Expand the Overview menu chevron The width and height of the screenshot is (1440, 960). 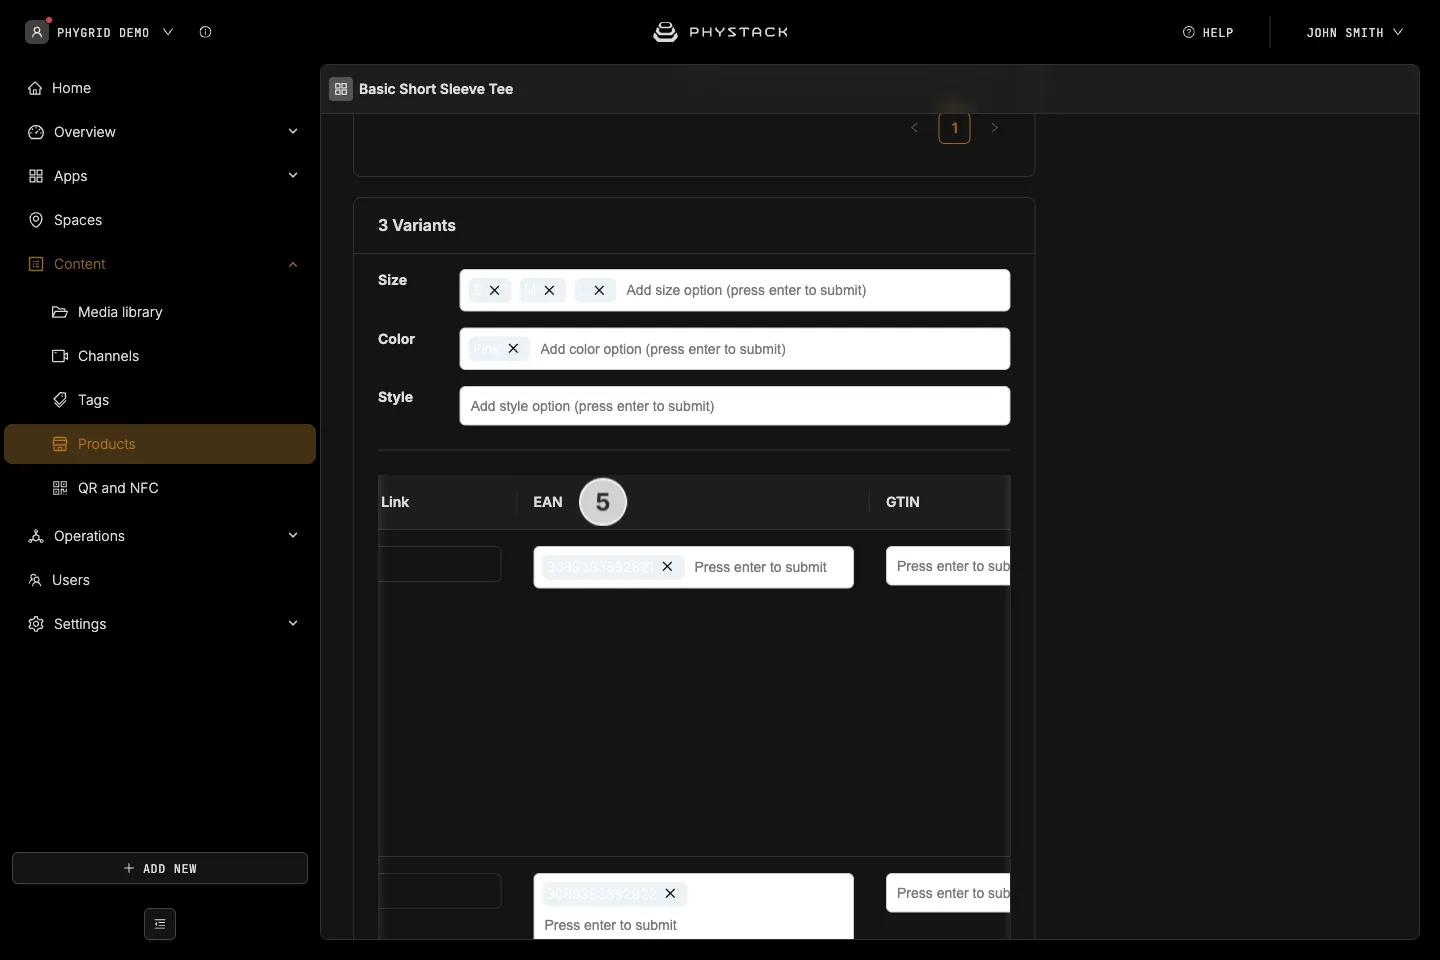coord(293,131)
